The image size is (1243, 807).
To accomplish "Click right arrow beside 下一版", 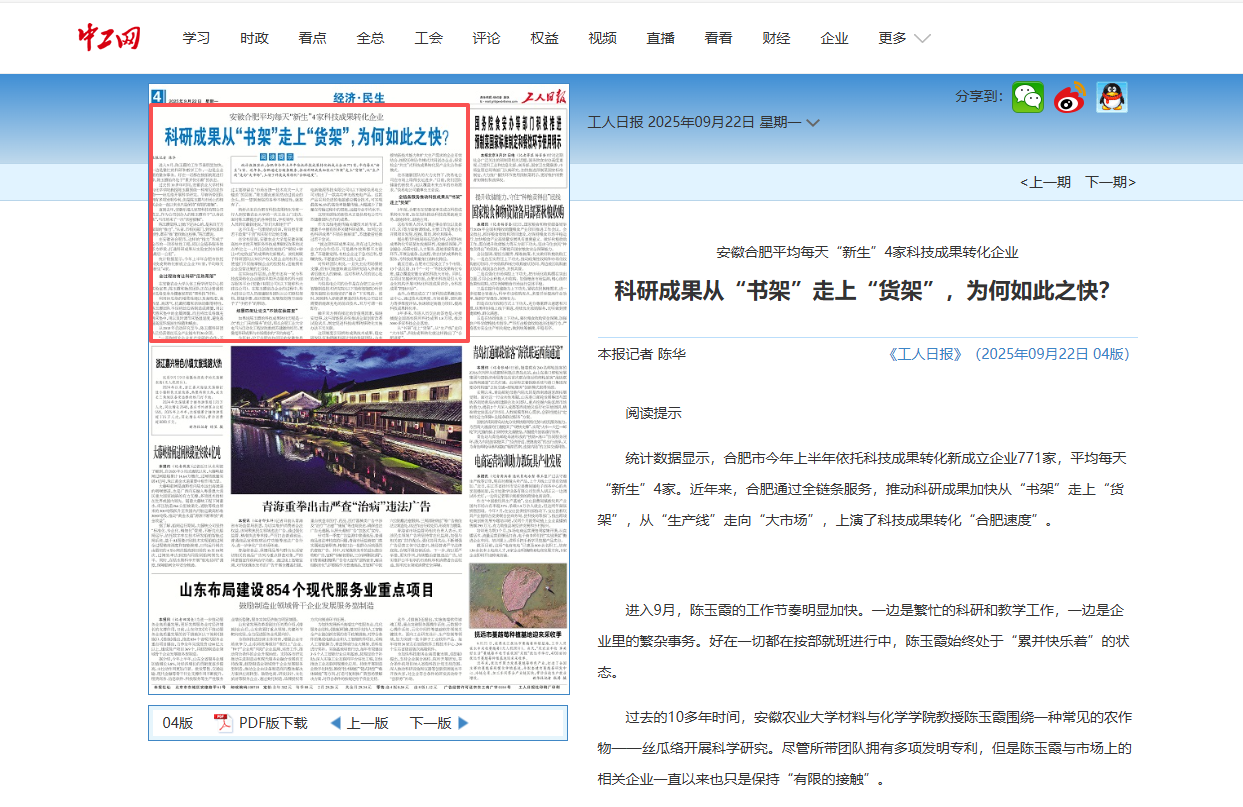I will [x=463, y=723].
